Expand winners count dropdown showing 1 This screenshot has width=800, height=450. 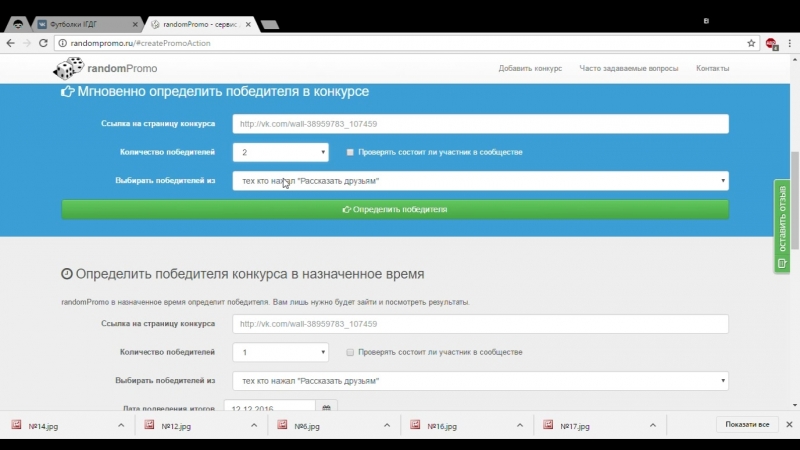(x=280, y=352)
